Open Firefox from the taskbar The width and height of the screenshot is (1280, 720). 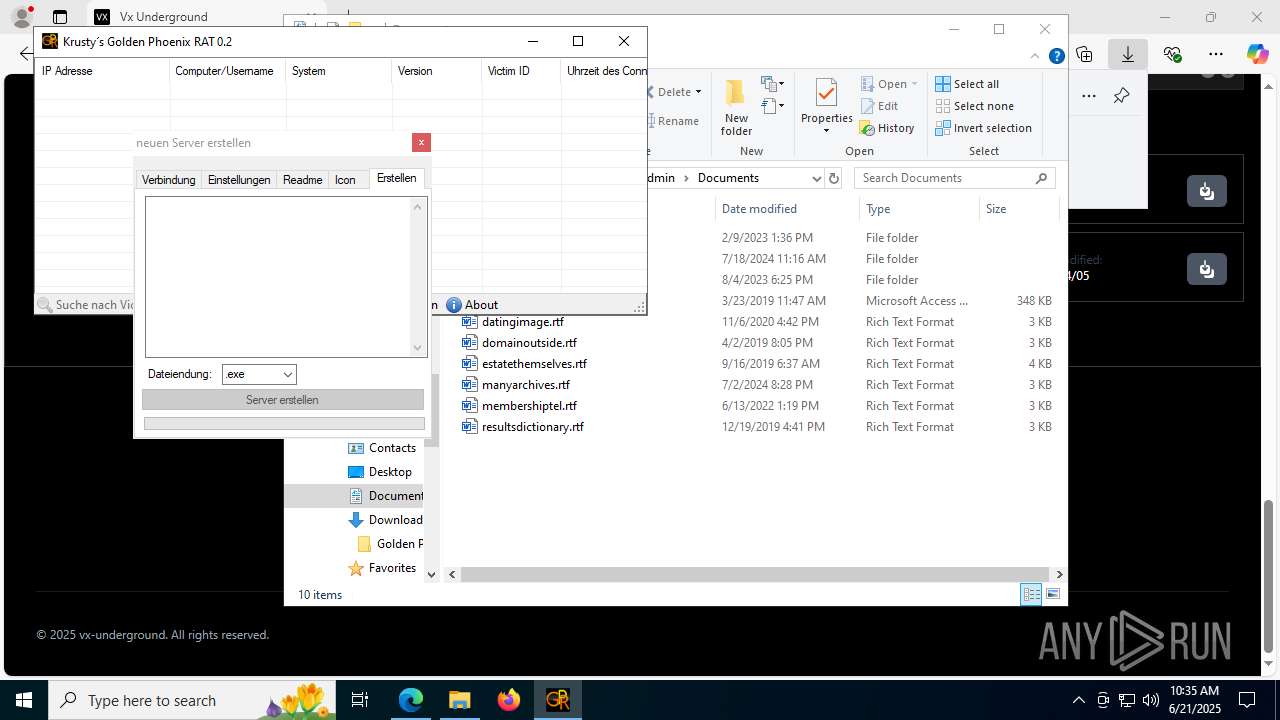(509, 700)
